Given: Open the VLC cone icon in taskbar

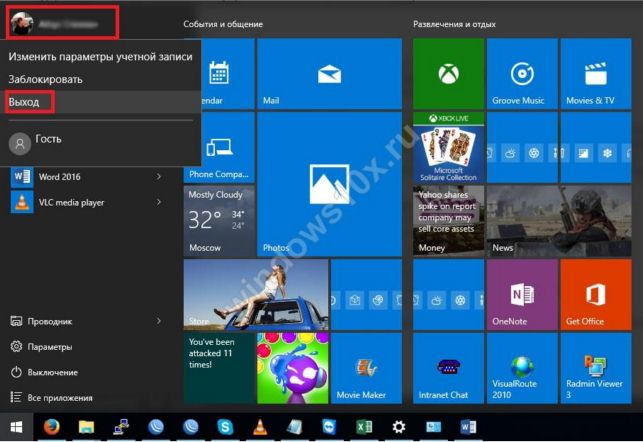Looking at the screenshot, I should (x=260, y=427).
